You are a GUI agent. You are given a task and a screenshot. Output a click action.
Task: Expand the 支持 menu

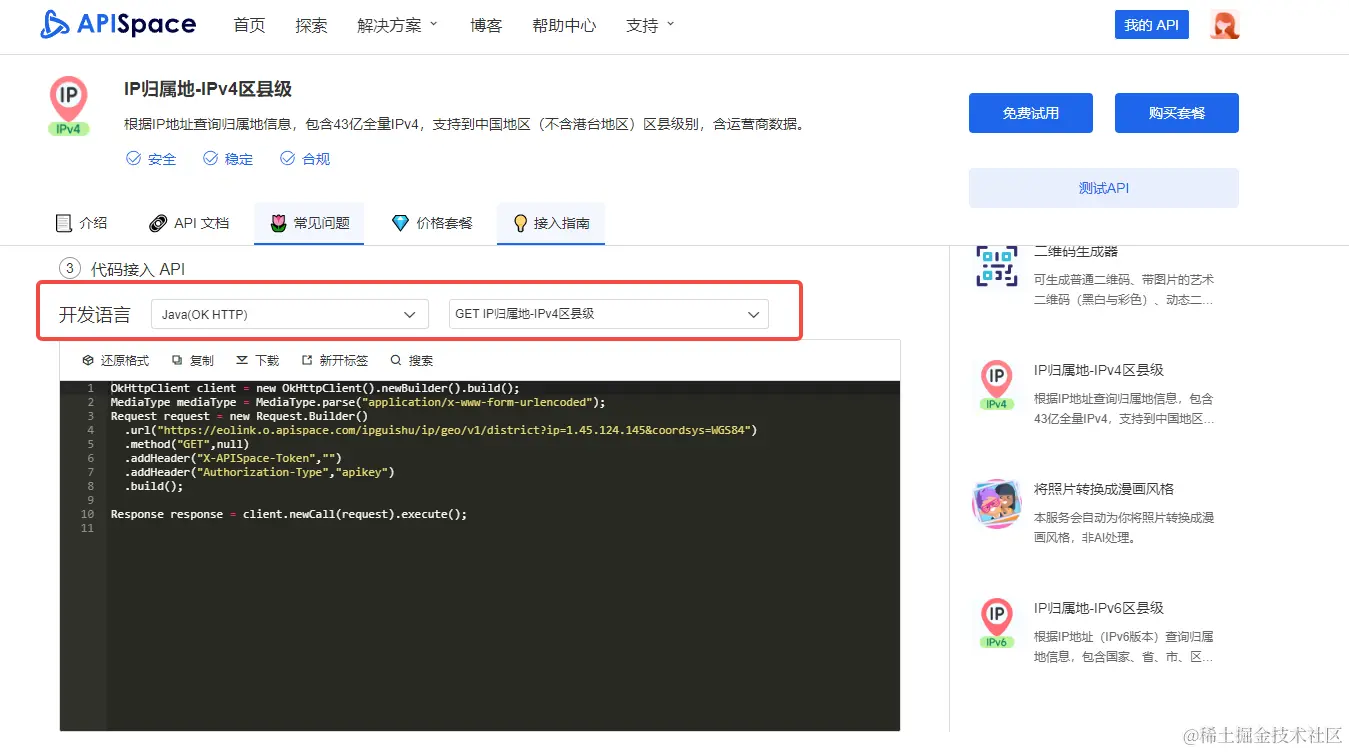coord(650,25)
